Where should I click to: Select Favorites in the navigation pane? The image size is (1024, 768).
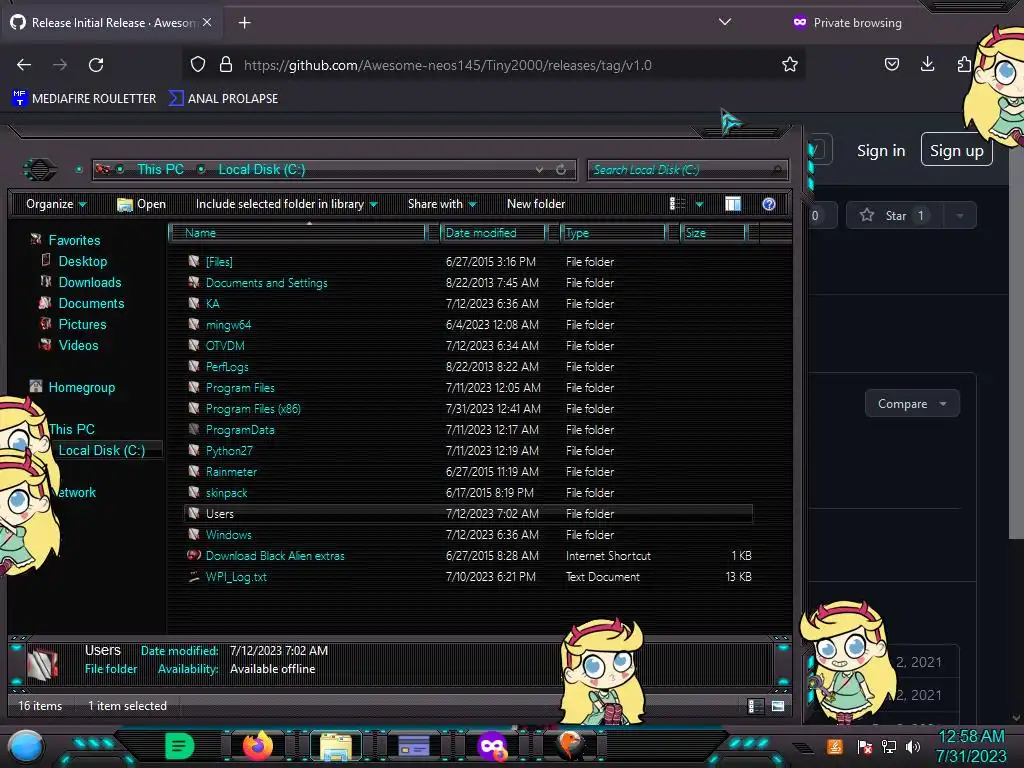pos(74,240)
